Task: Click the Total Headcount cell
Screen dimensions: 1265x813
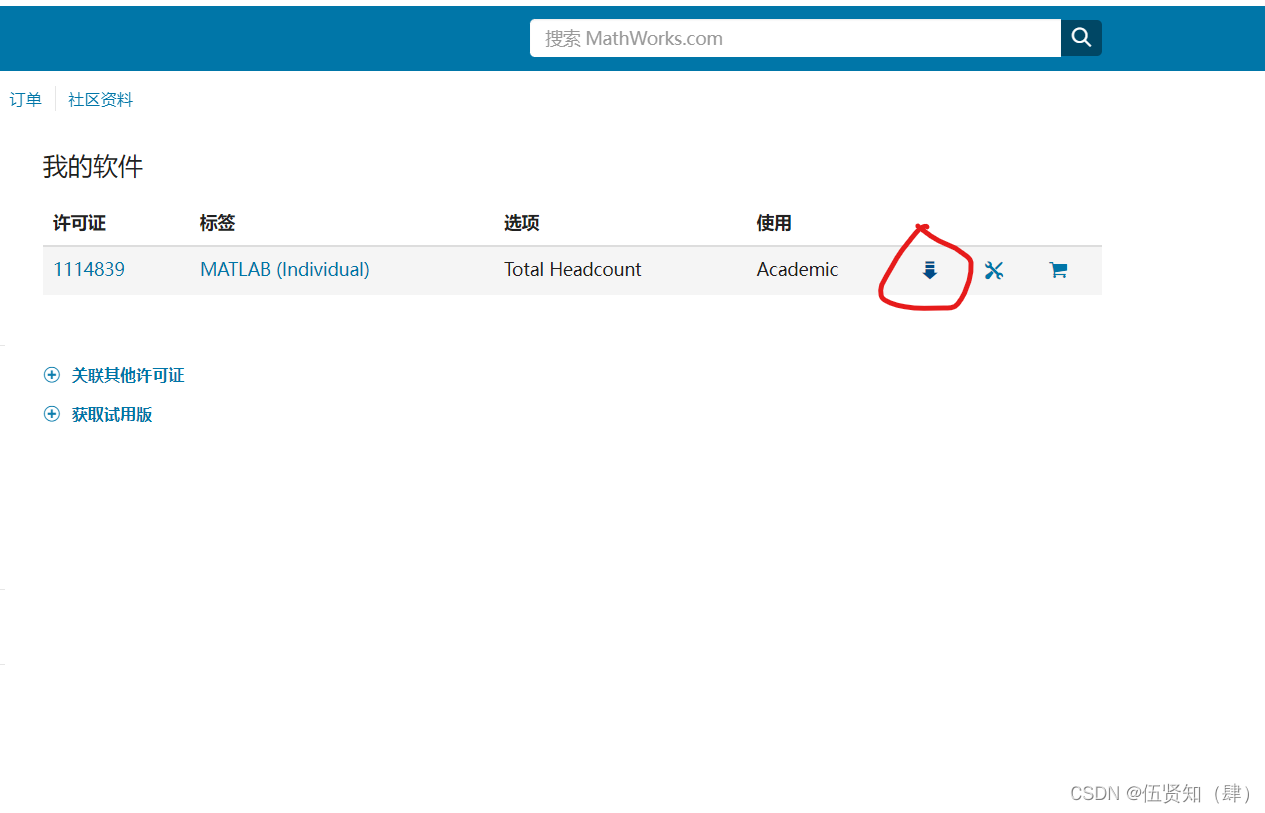Action: point(573,269)
